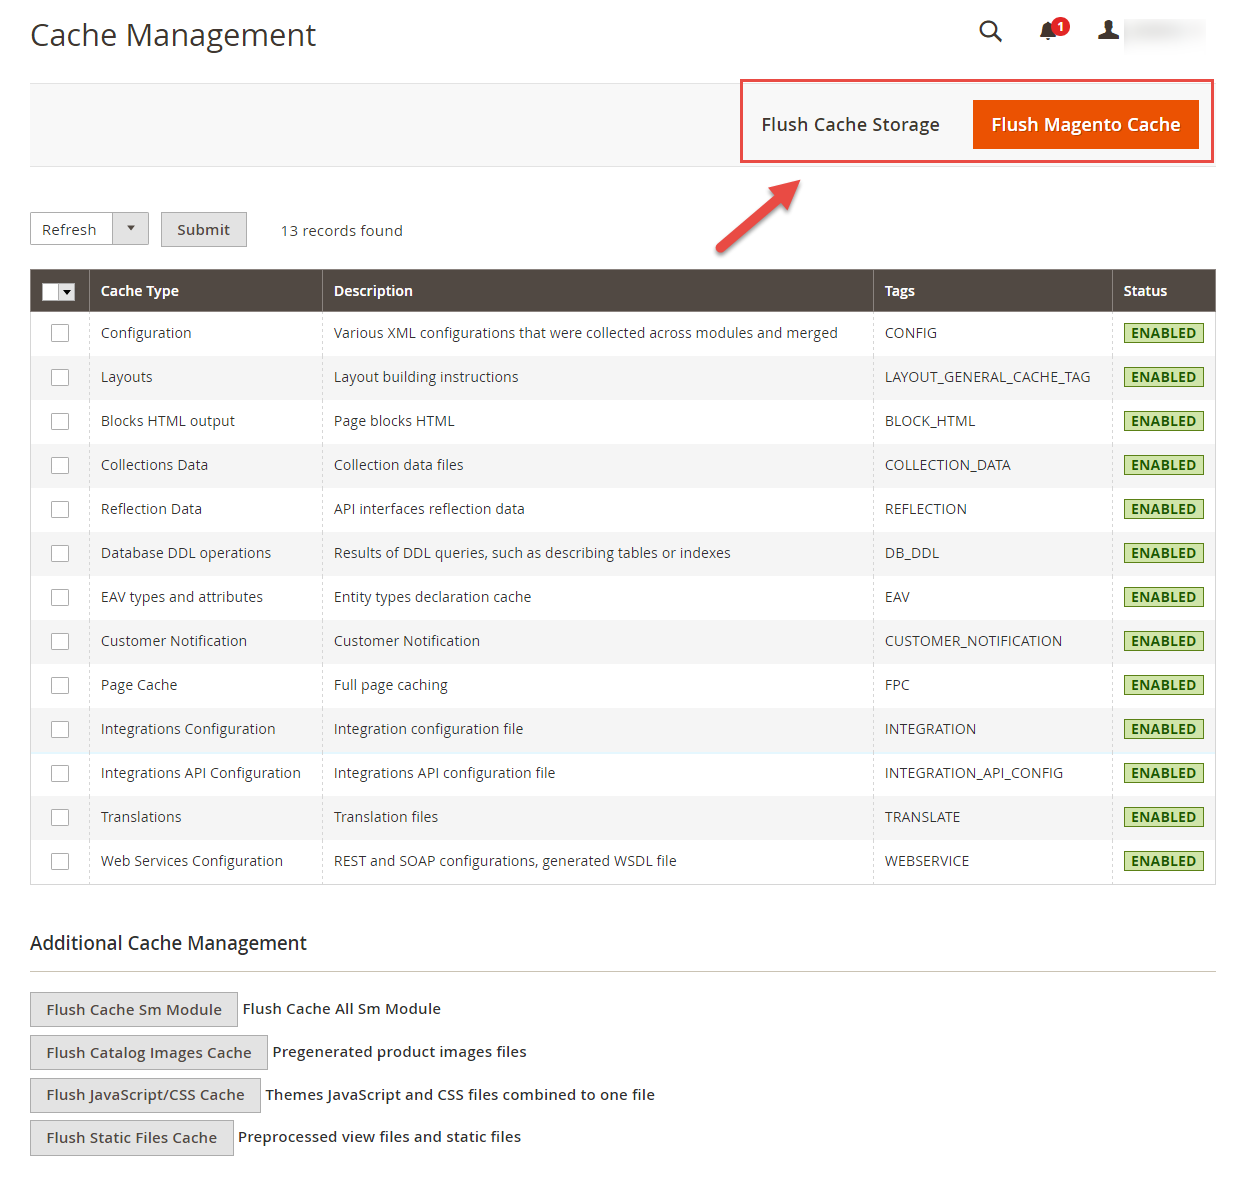Tick the Layouts cache checkbox
Screen dimensions: 1249x1181
click(60, 377)
